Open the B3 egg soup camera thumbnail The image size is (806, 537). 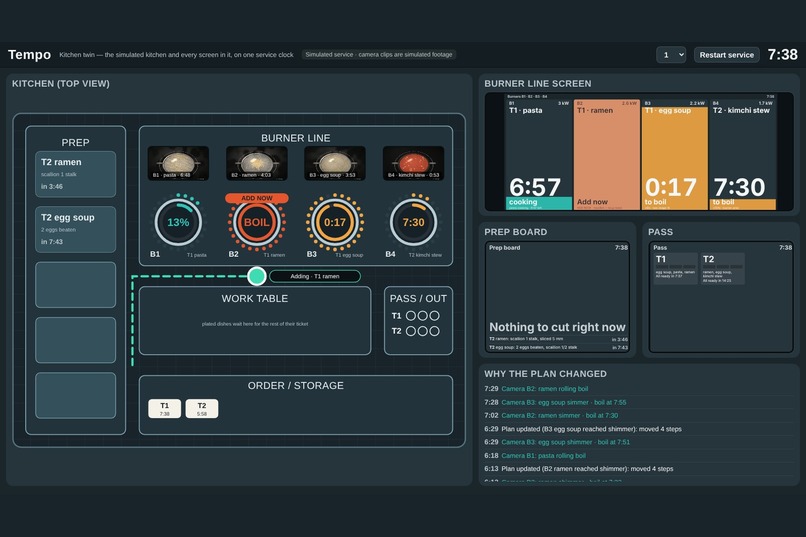tap(335, 163)
